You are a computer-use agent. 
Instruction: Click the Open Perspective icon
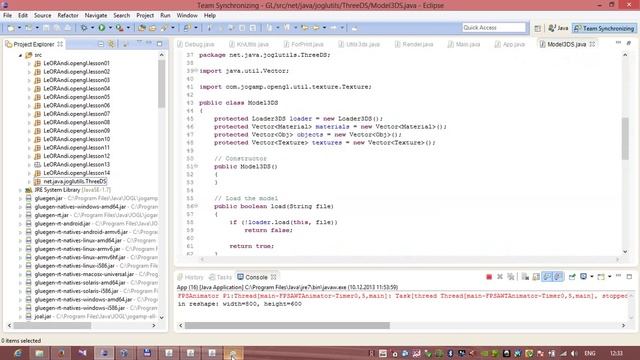point(538,28)
